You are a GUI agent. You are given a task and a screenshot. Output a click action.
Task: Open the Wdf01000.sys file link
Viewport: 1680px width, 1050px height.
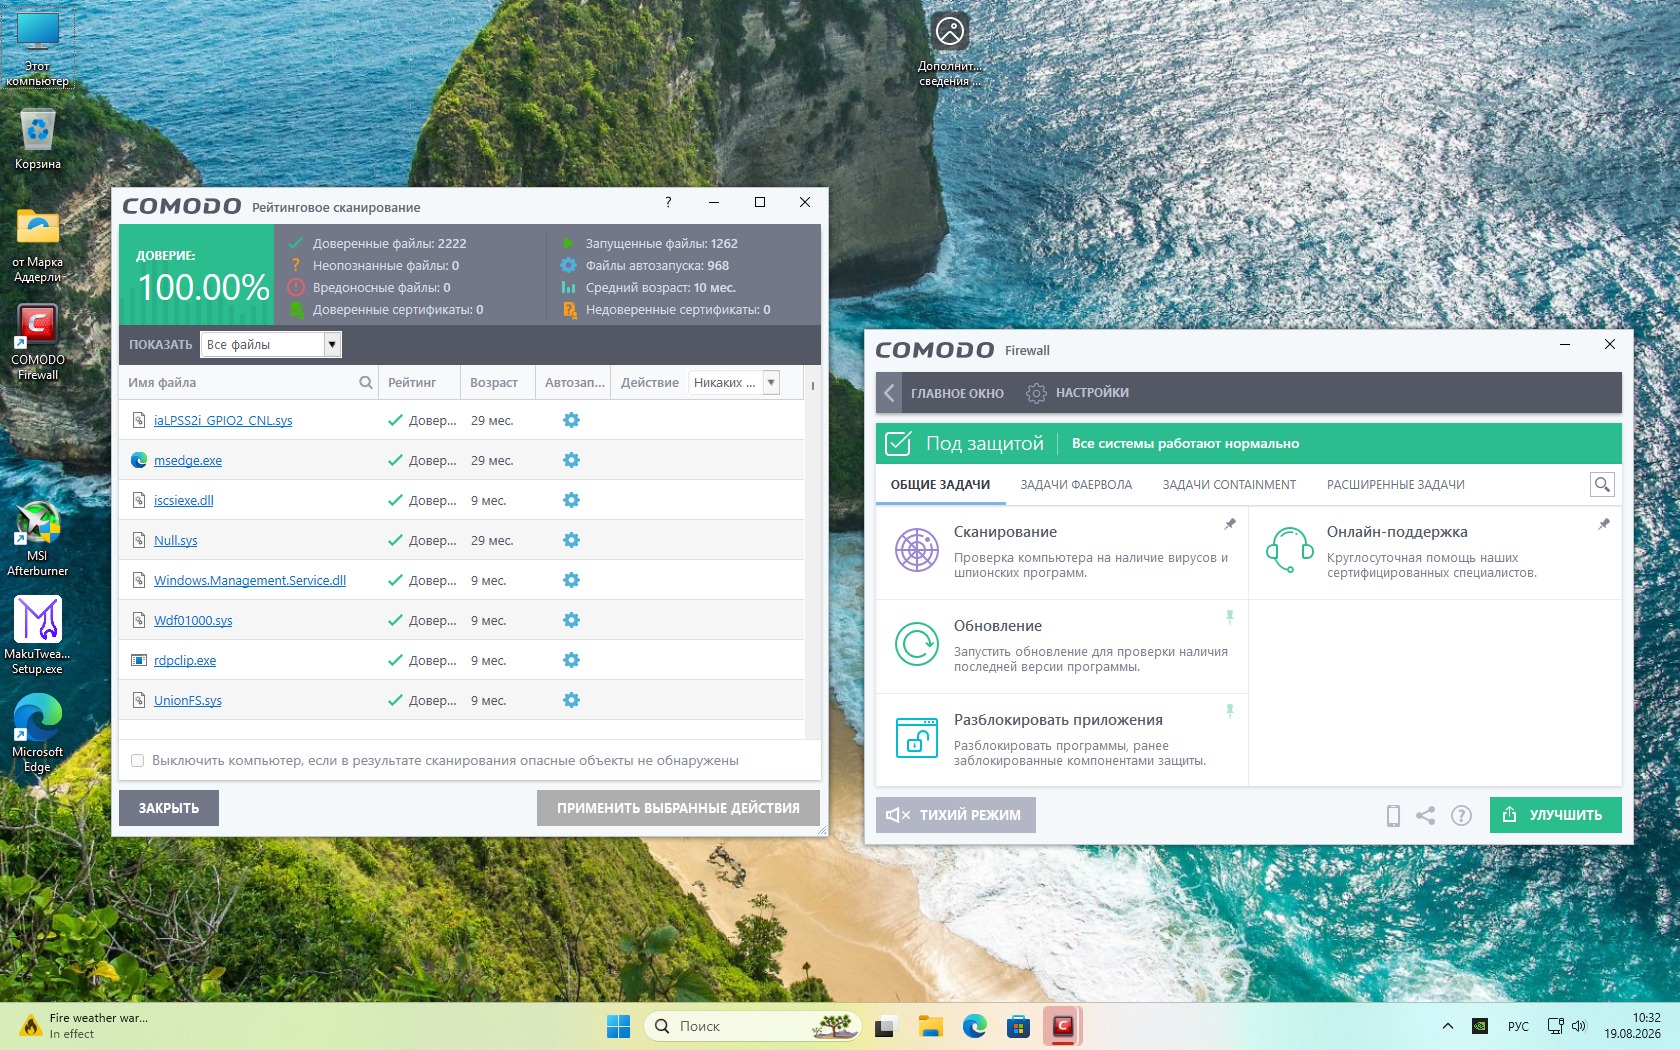(x=193, y=620)
